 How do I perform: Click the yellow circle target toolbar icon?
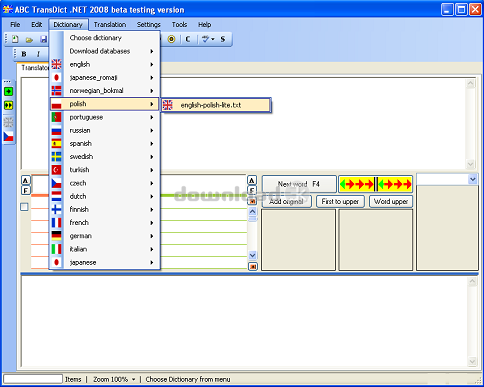point(171,39)
